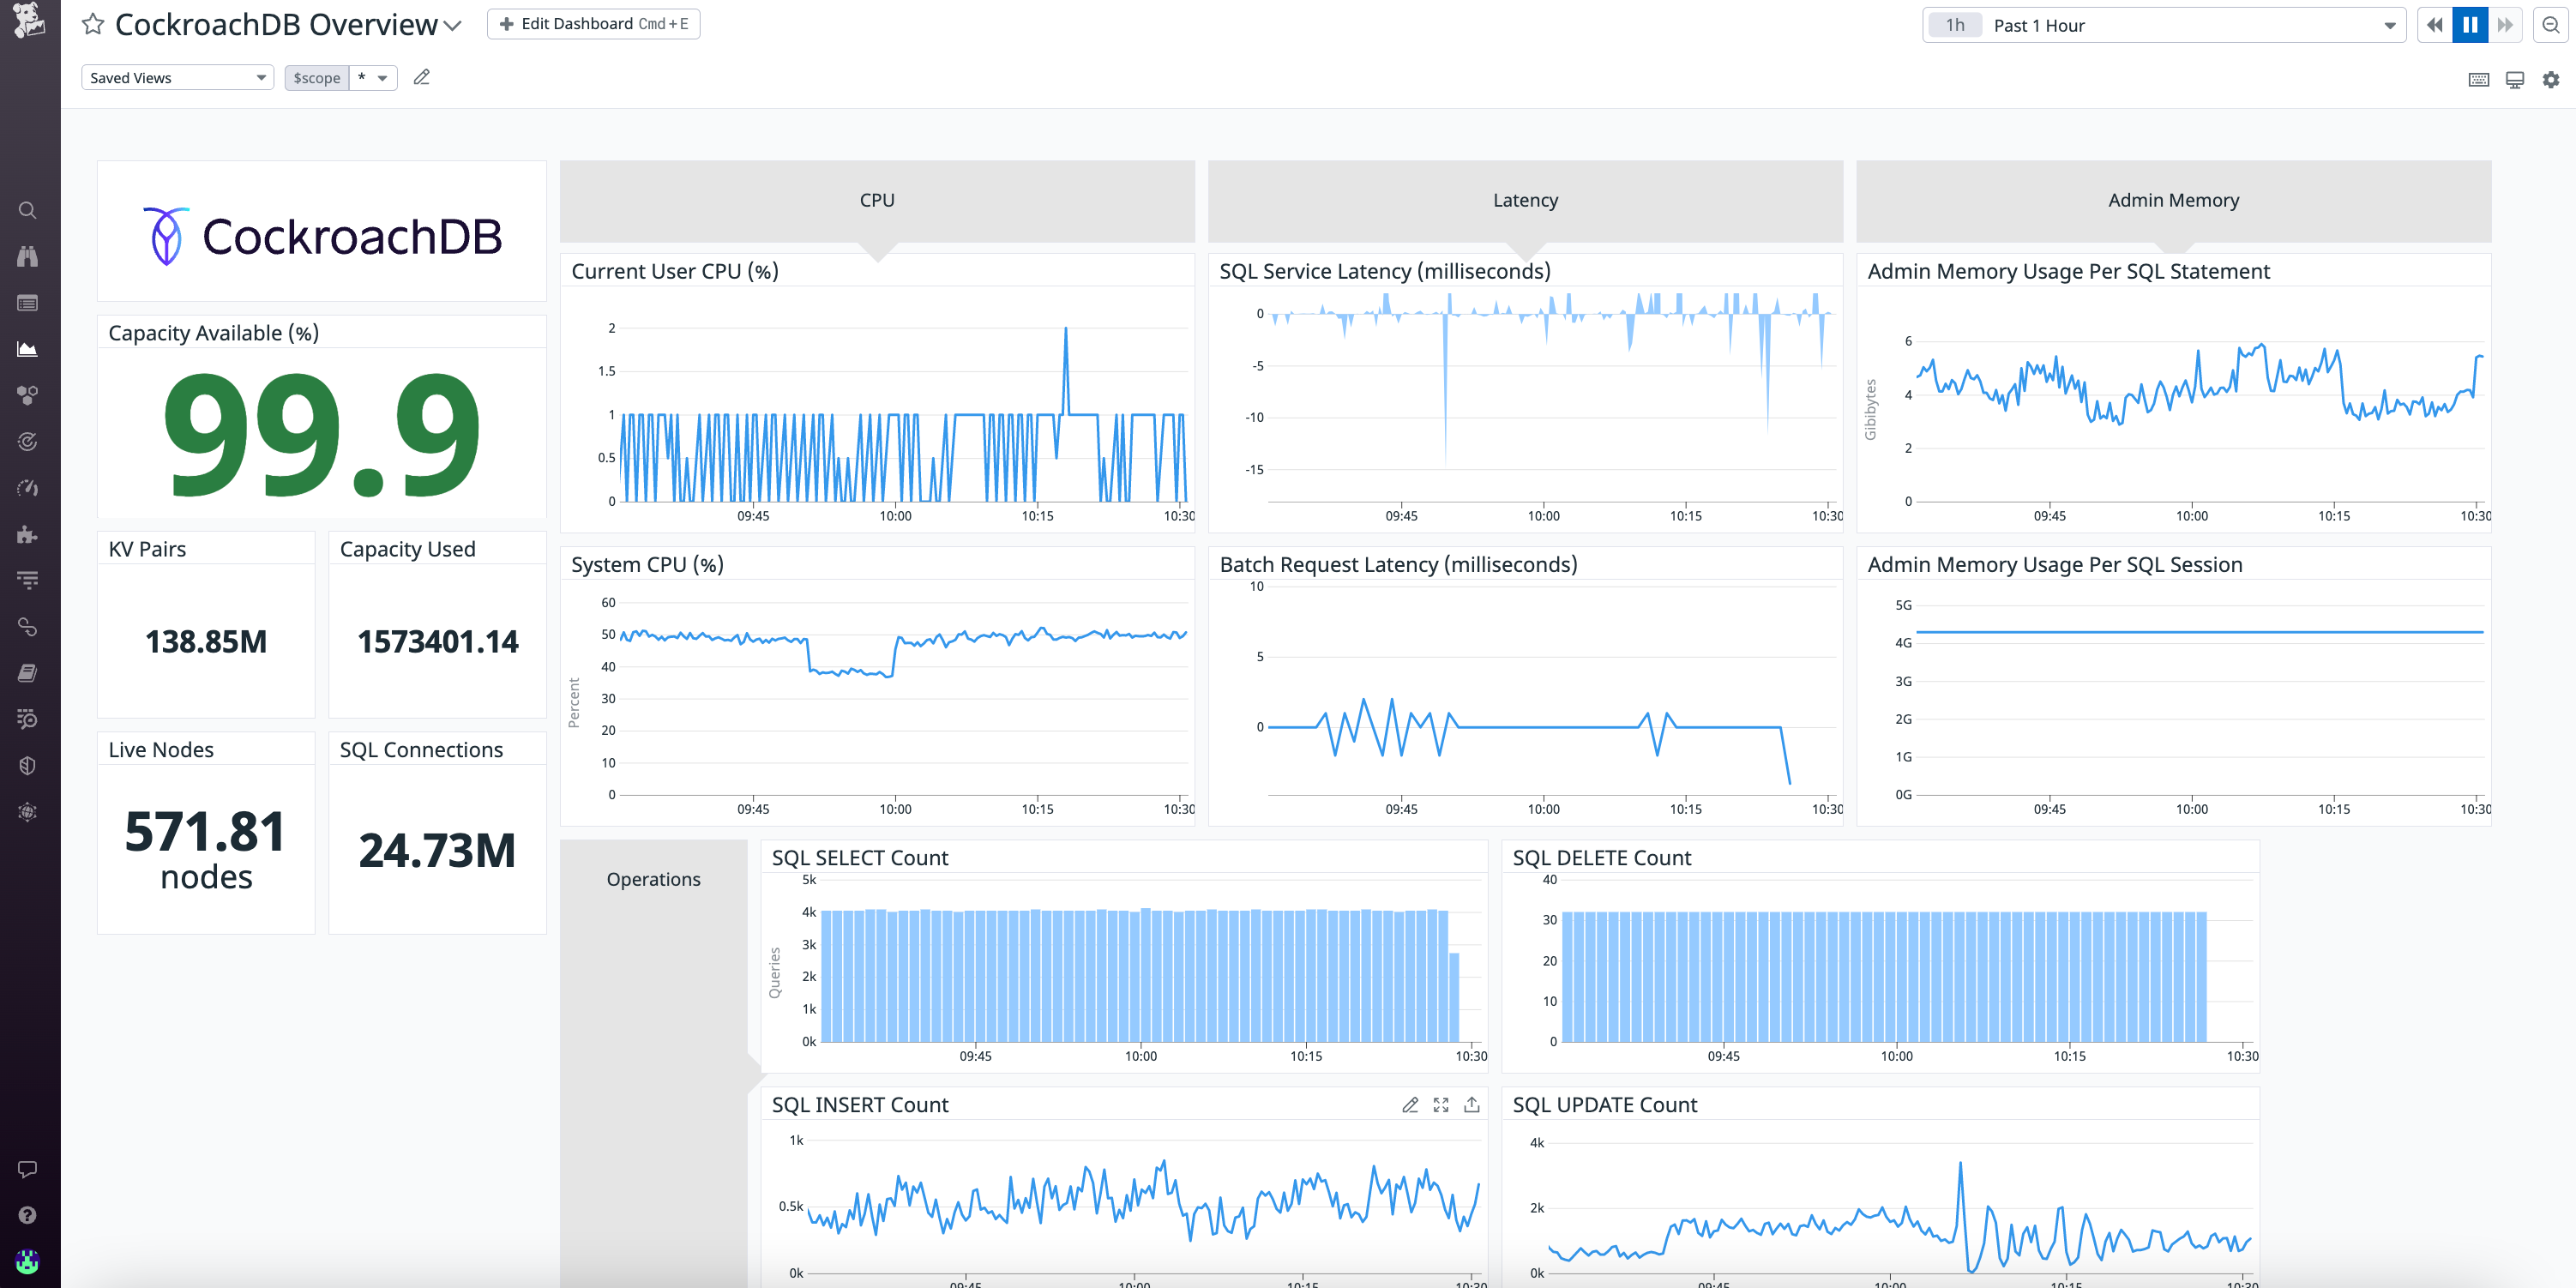Open the Dashboards icon in the sidebar
The height and width of the screenshot is (1288, 2576).
pyautogui.click(x=27, y=347)
